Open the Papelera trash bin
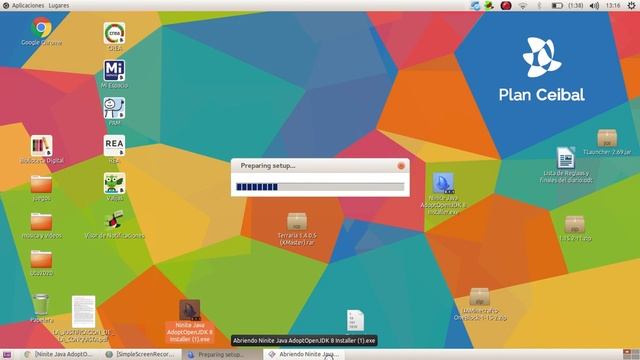 41,304
